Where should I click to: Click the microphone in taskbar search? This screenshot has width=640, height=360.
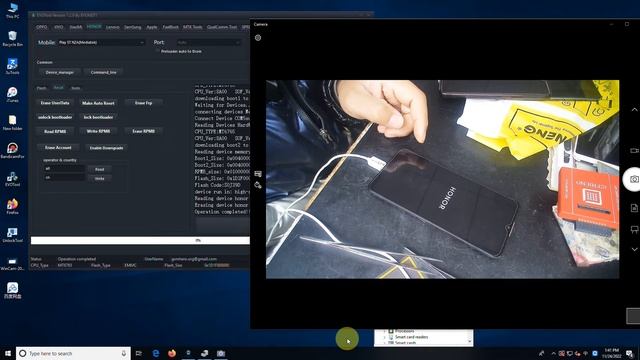pyautogui.click(x=124, y=353)
